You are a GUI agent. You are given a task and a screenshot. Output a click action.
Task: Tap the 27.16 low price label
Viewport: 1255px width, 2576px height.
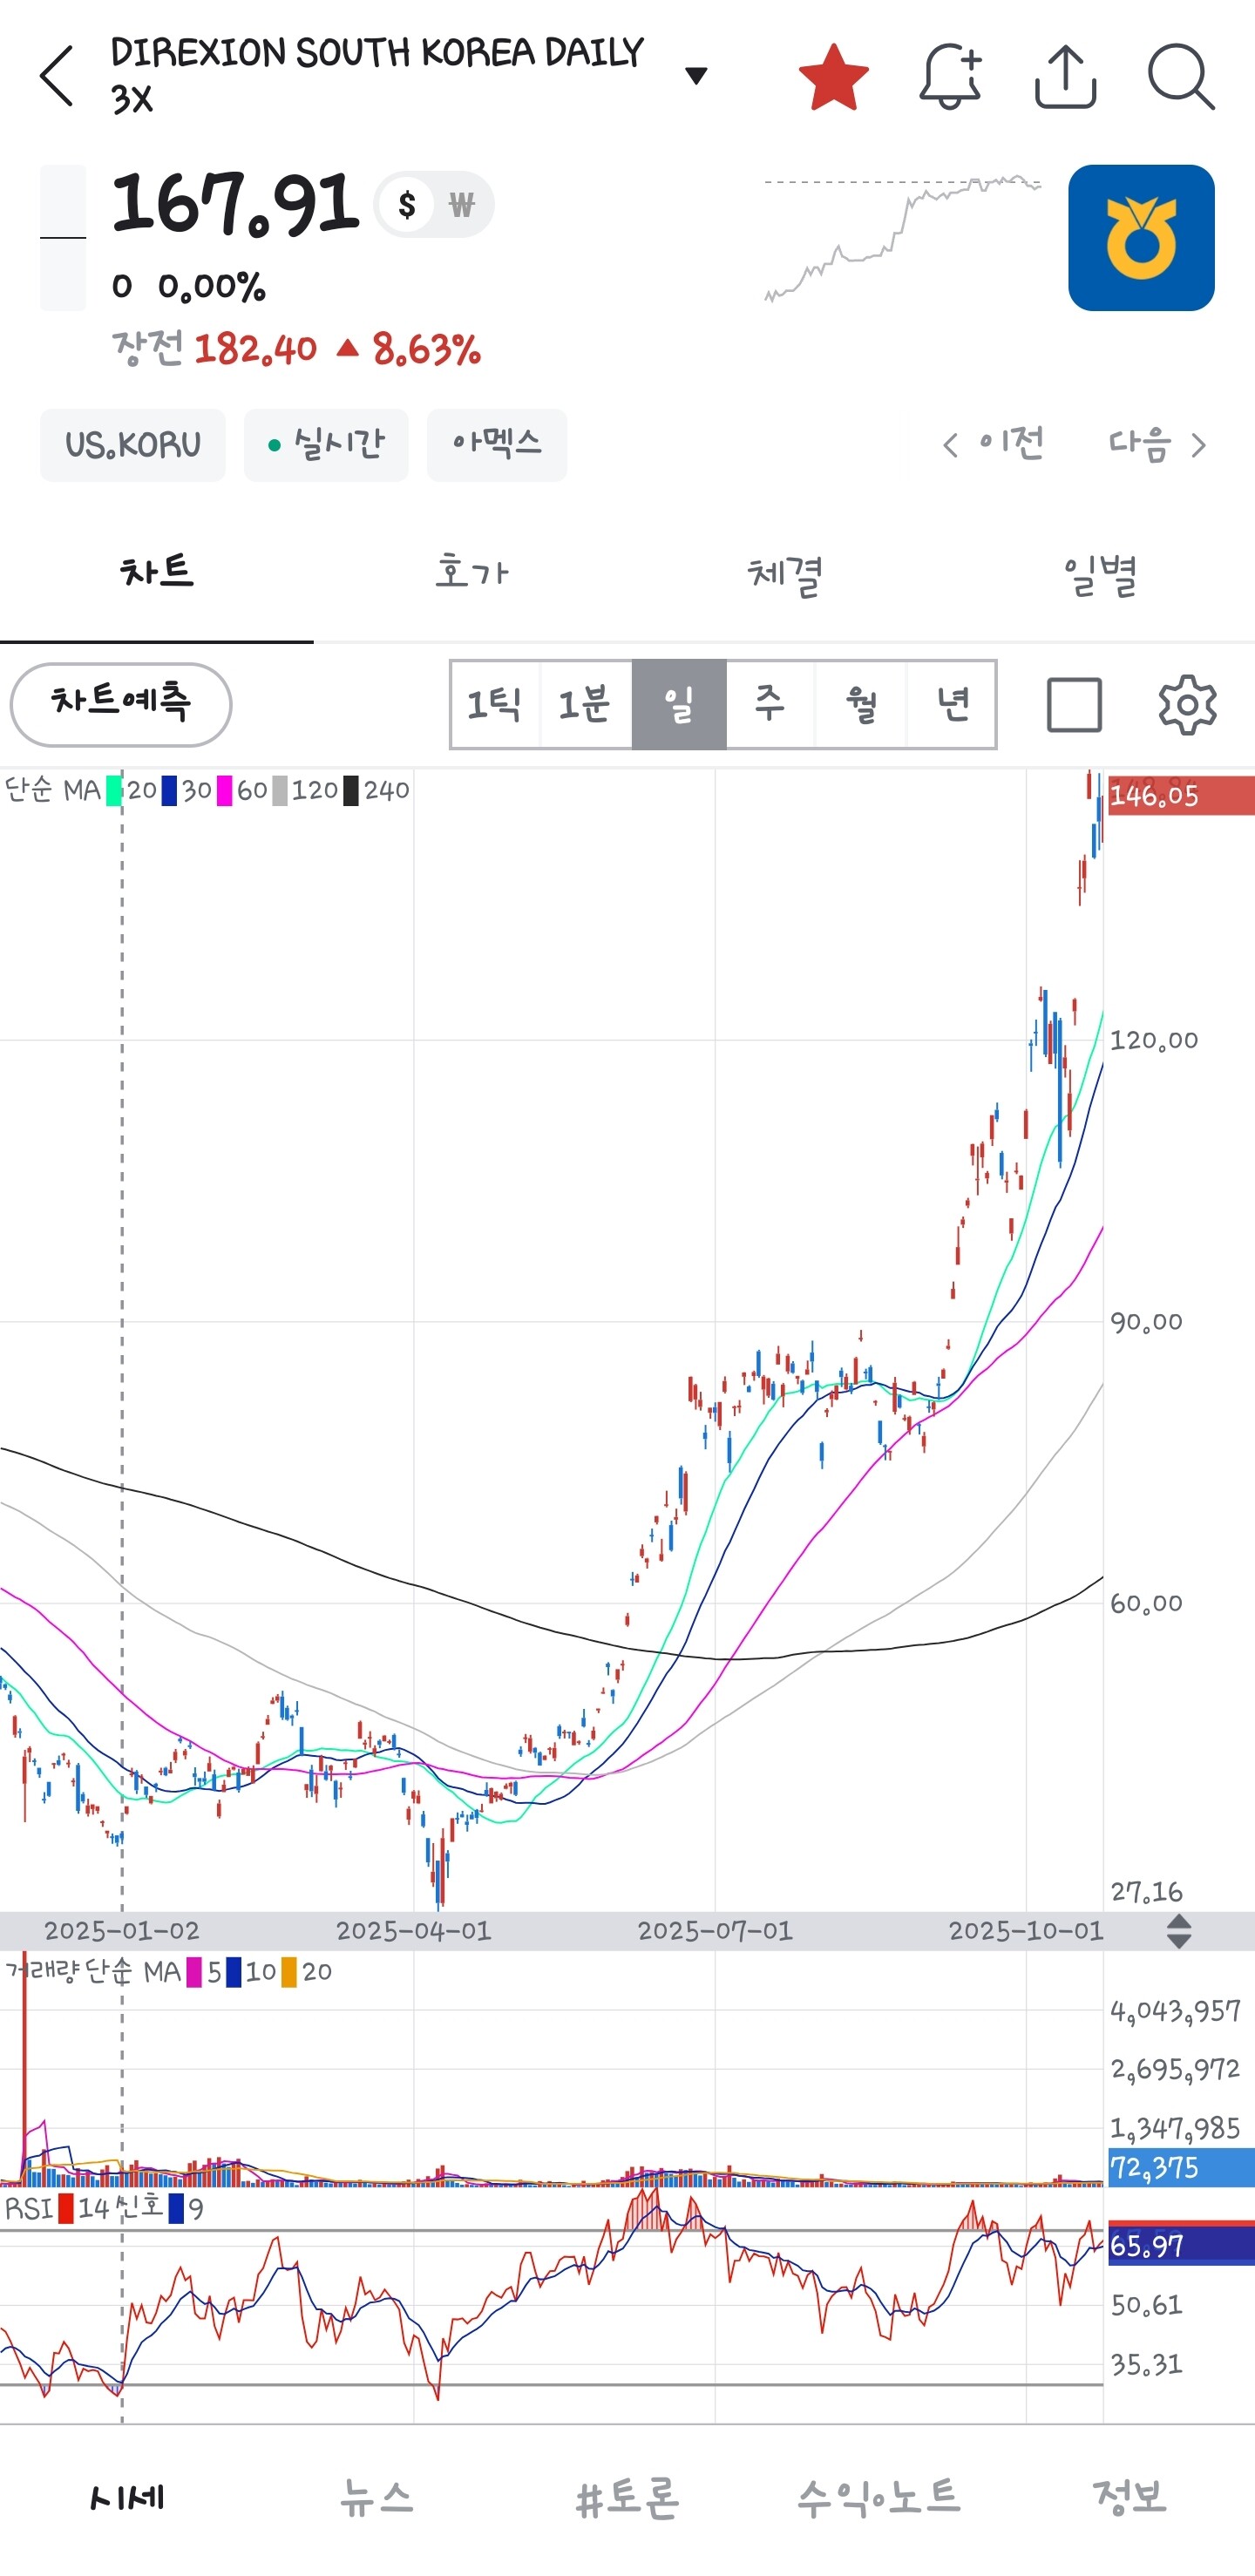pos(1146,1892)
